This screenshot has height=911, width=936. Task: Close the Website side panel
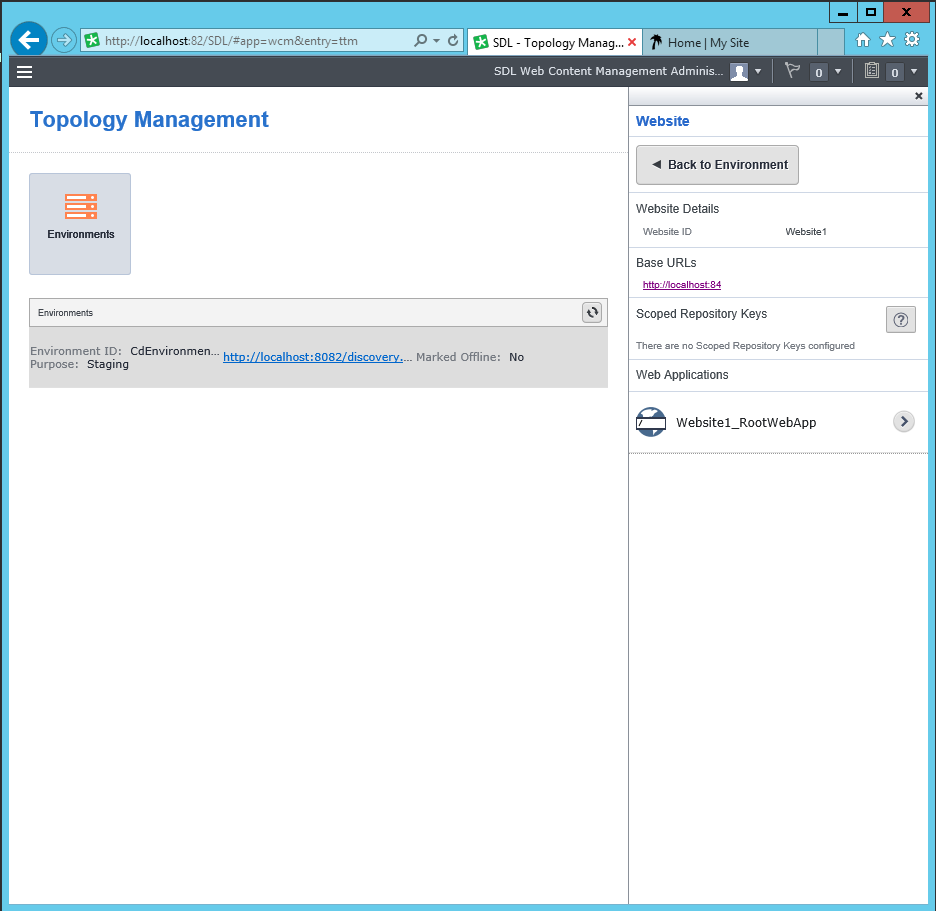tap(919, 96)
